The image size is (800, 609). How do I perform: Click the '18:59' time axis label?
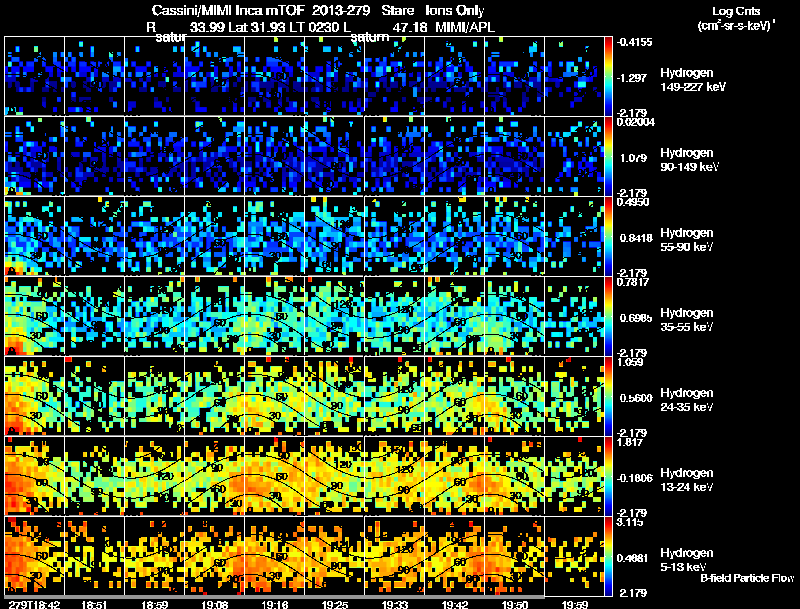[155, 605]
